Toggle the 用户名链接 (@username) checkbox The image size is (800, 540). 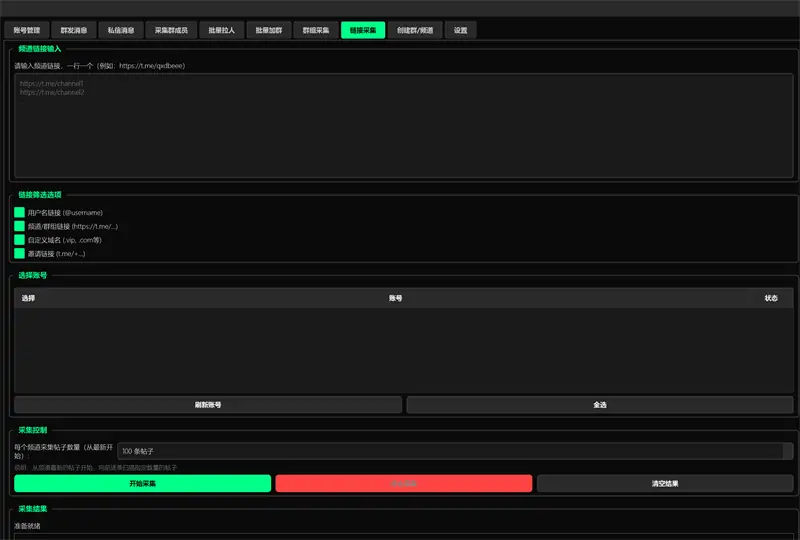19,212
